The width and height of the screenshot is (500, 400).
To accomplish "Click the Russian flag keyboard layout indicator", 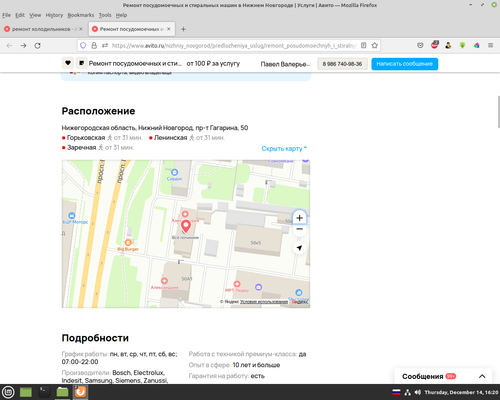I will (x=396, y=392).
